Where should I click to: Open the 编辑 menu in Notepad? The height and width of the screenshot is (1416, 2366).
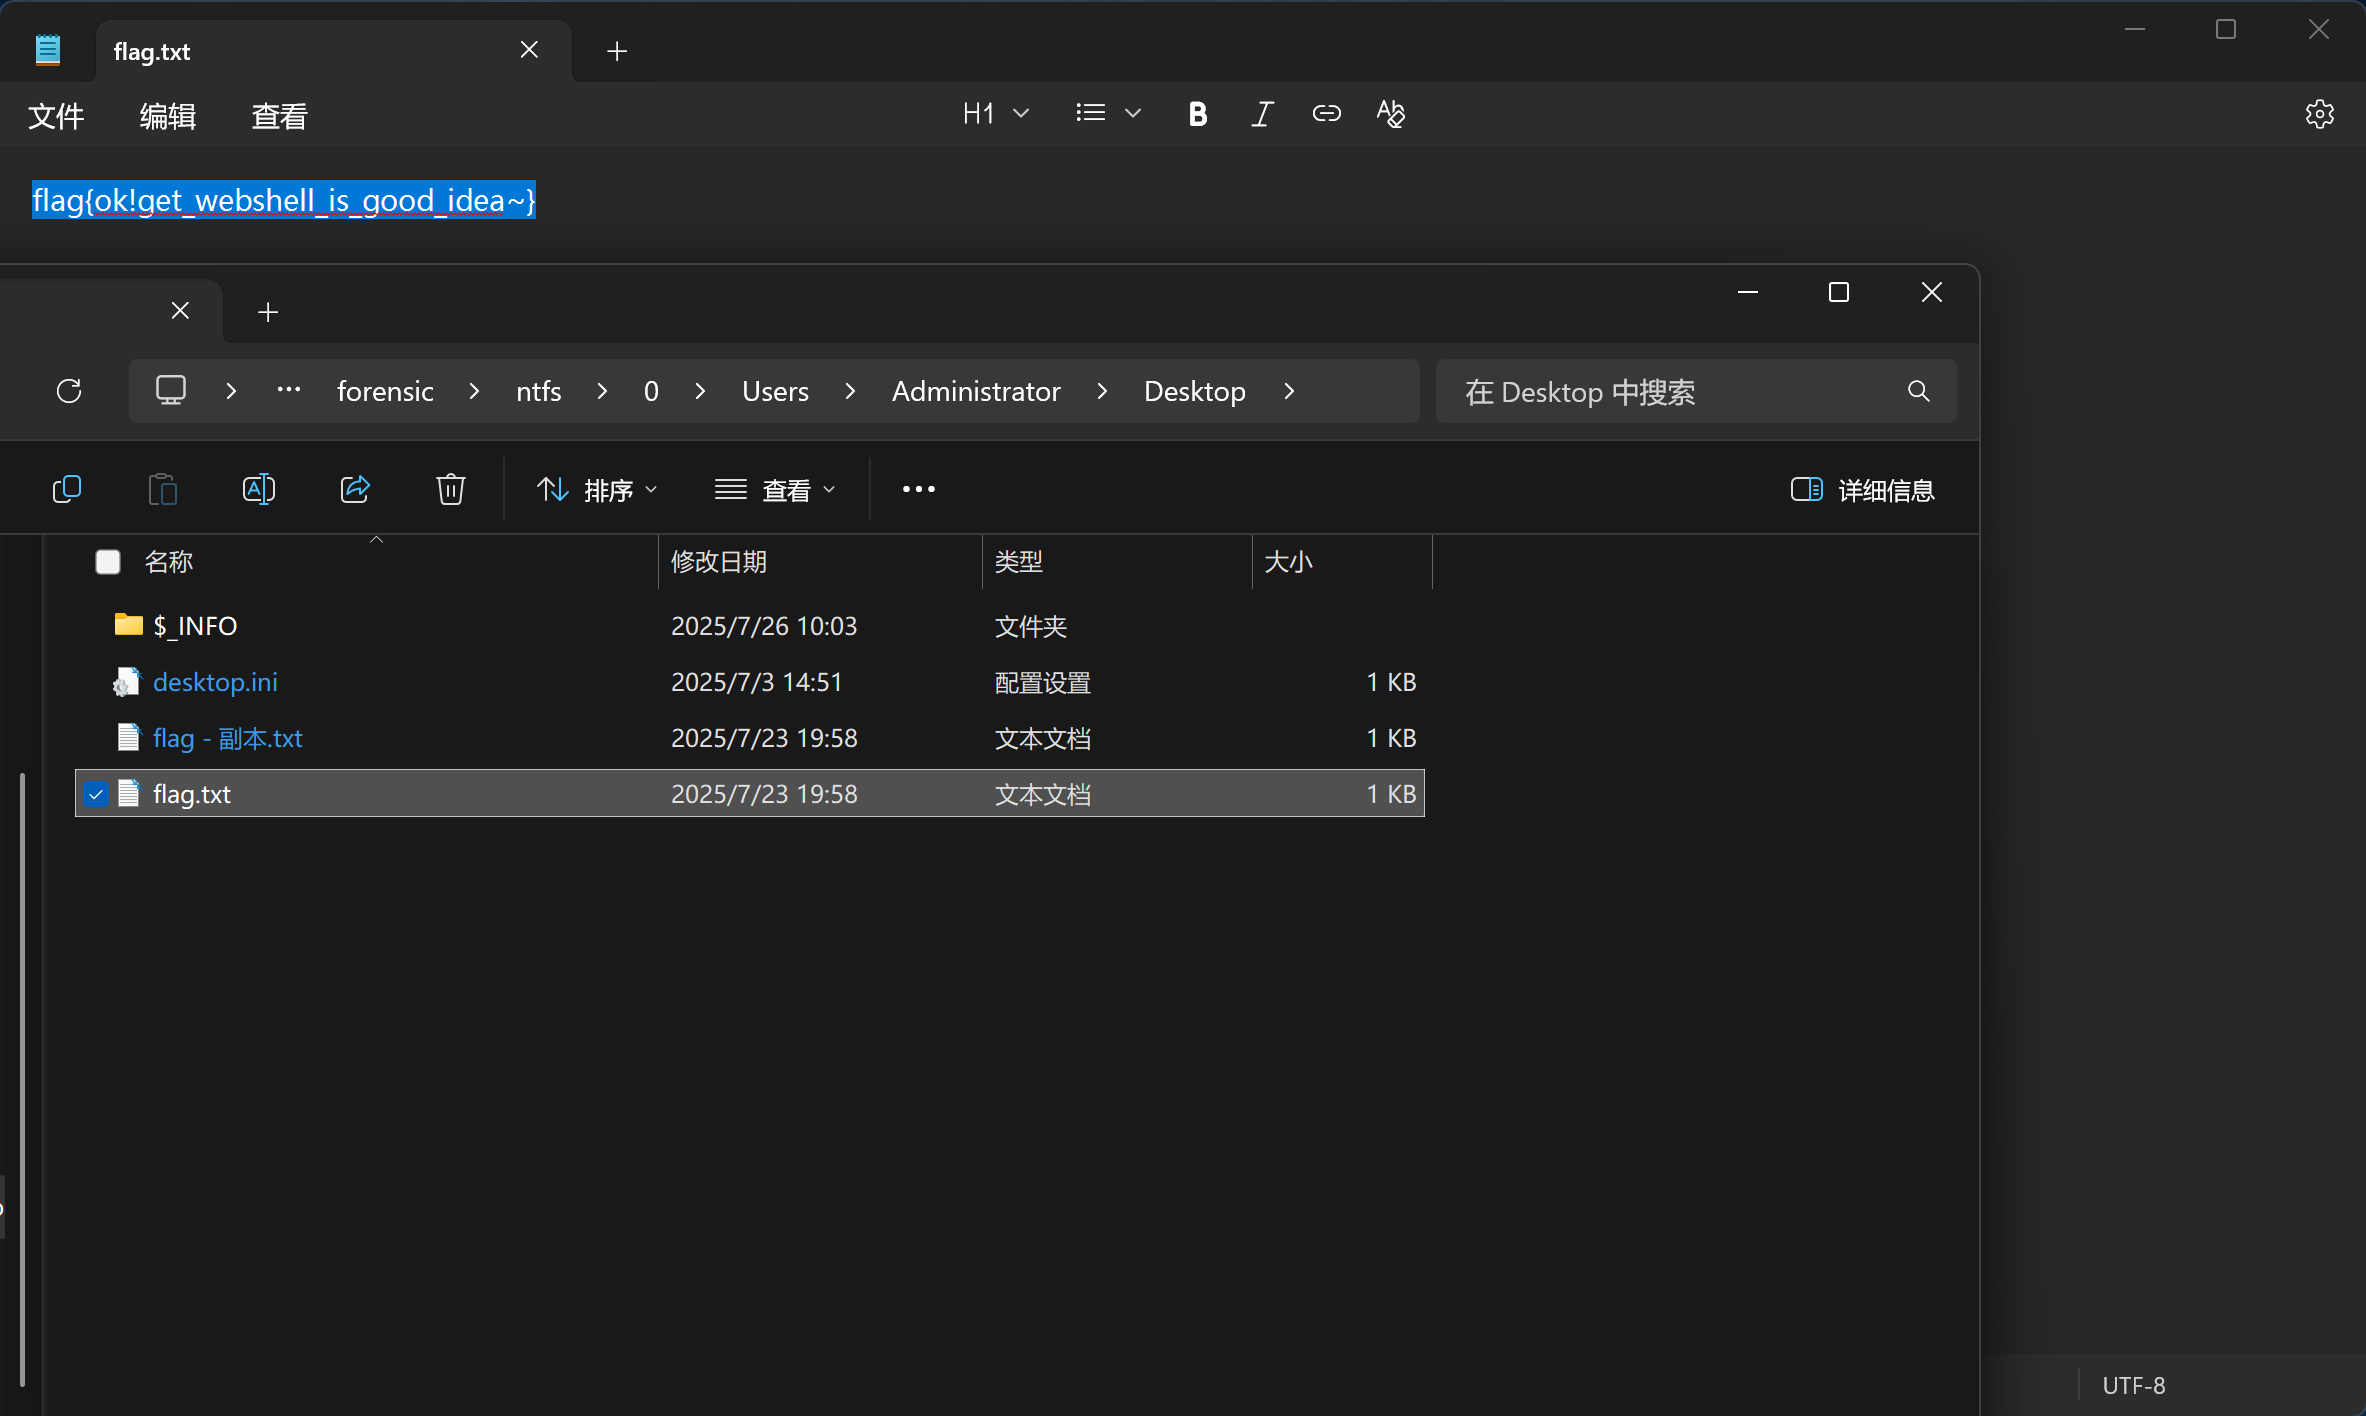[167, 117]
